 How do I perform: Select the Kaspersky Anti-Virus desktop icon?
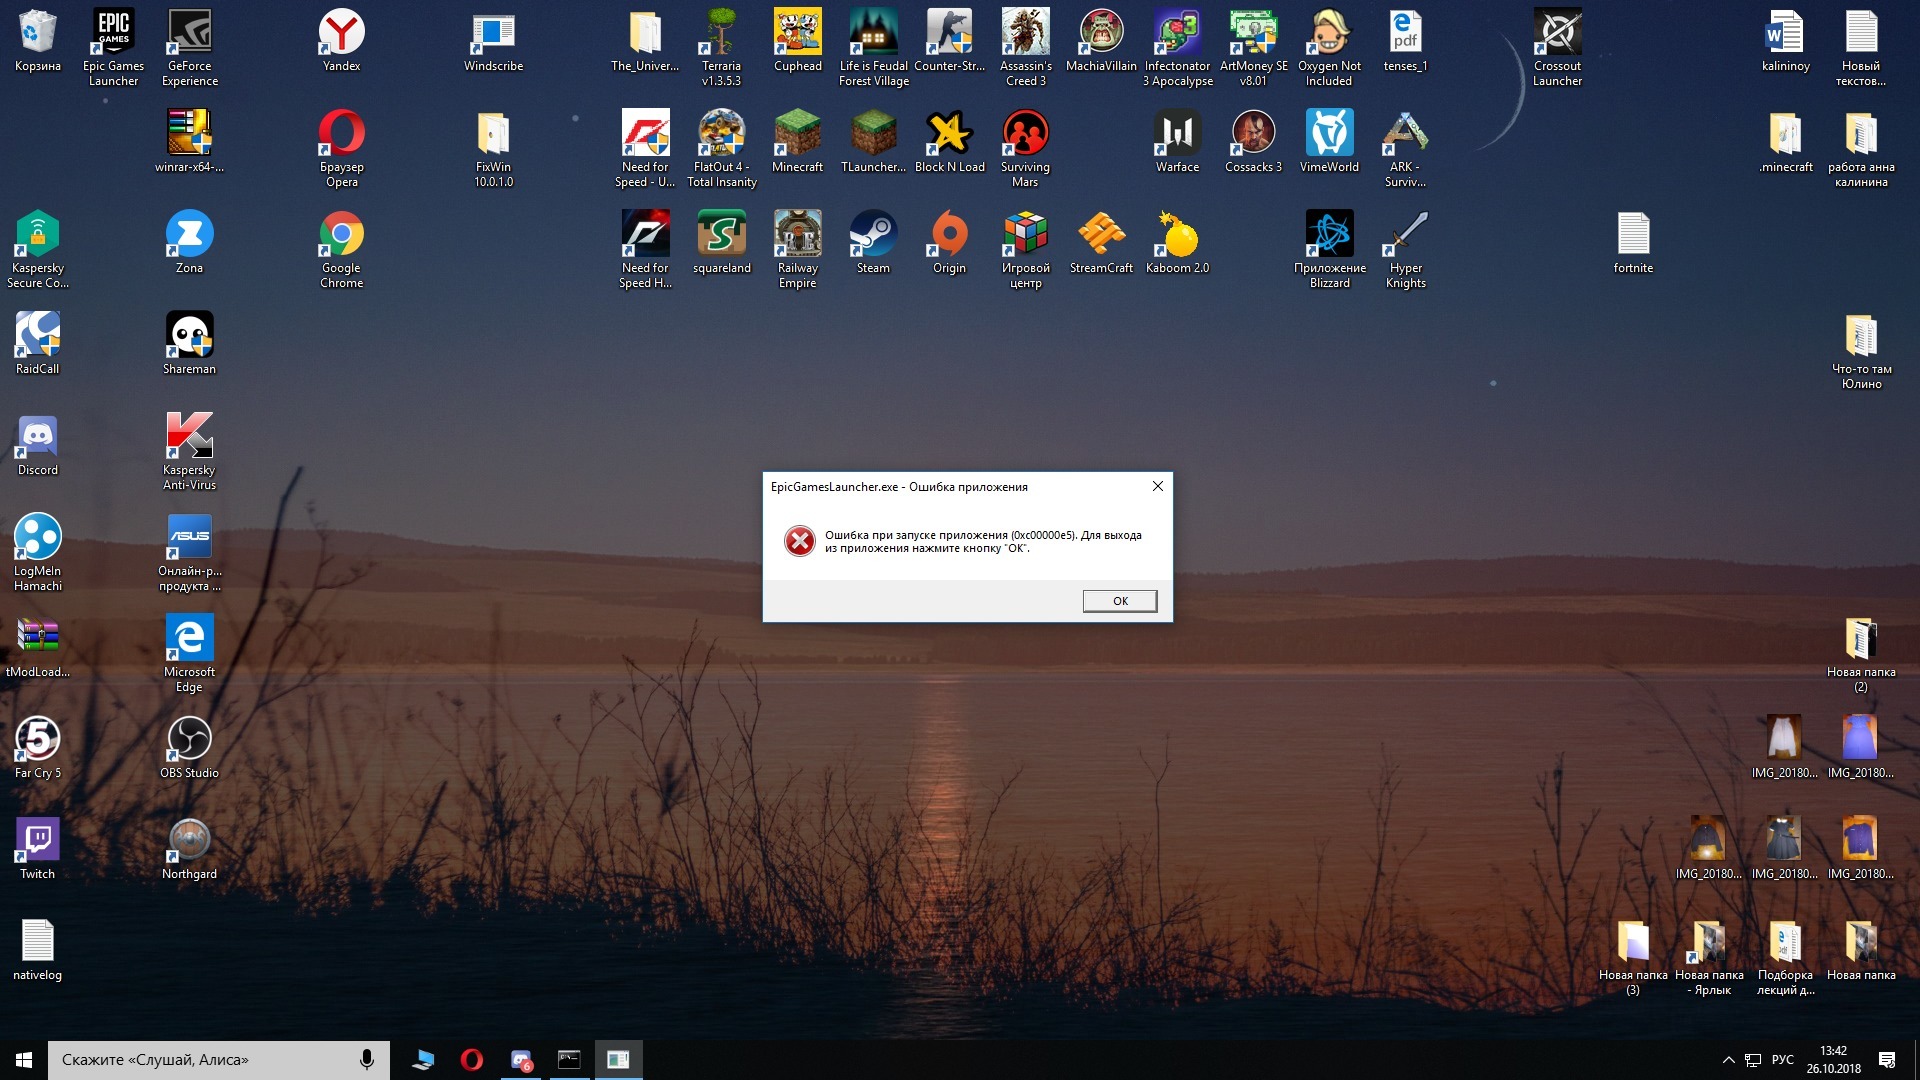pyautogui.click(x=190, y=451)
